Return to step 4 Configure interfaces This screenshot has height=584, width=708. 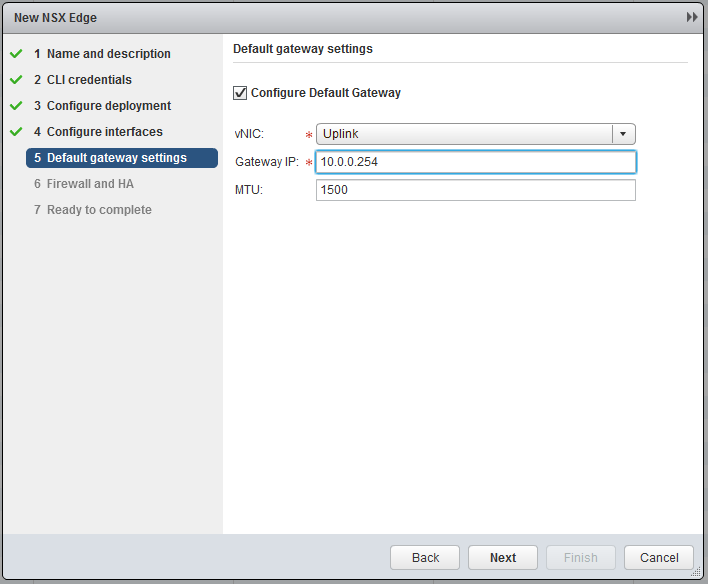tap(104, 132)
